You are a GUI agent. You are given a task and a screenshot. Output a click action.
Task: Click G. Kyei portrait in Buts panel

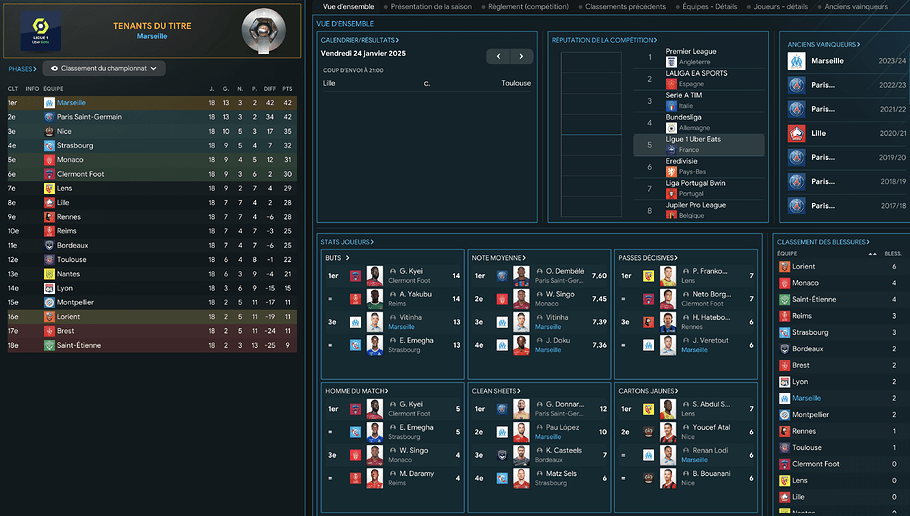pyautogui.click(x=375, y=276)
